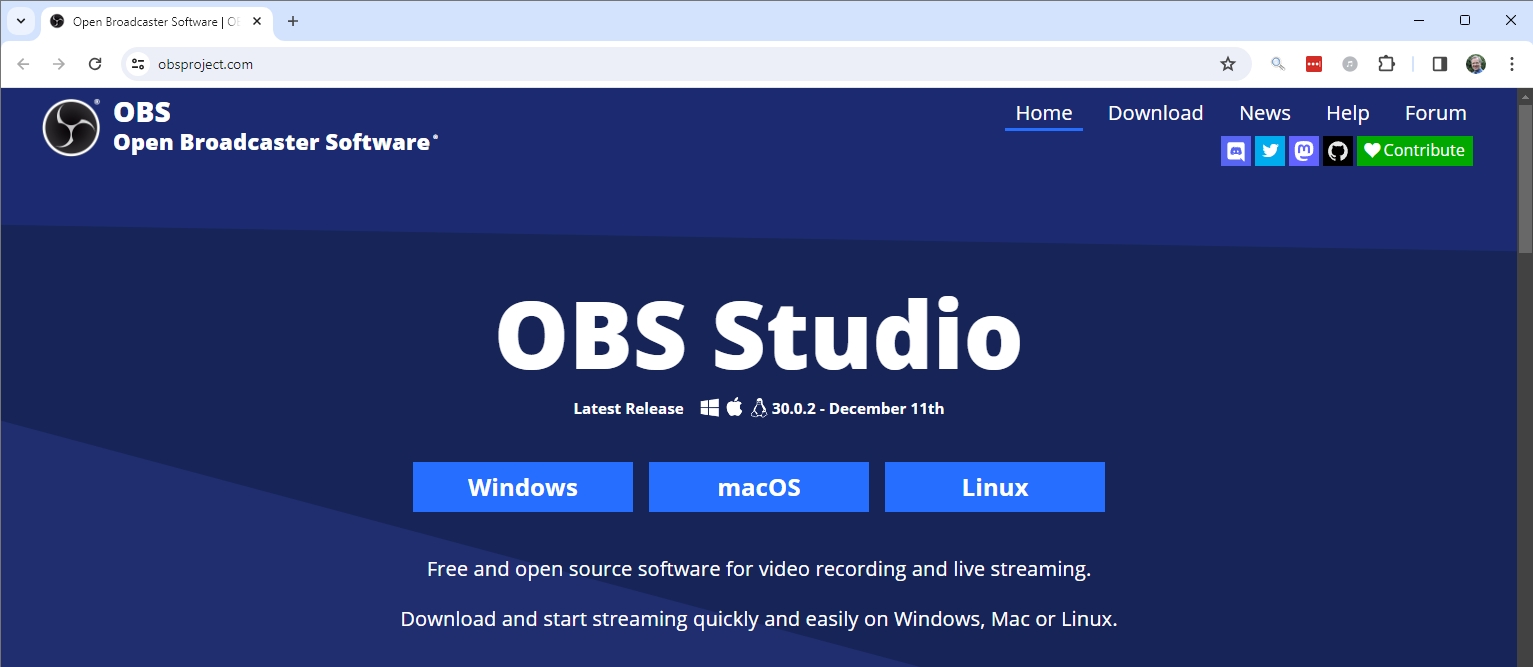The width and height of the screenshot is (1533, 667).
Task: Click the Windows download button
Action: [523, 487]
